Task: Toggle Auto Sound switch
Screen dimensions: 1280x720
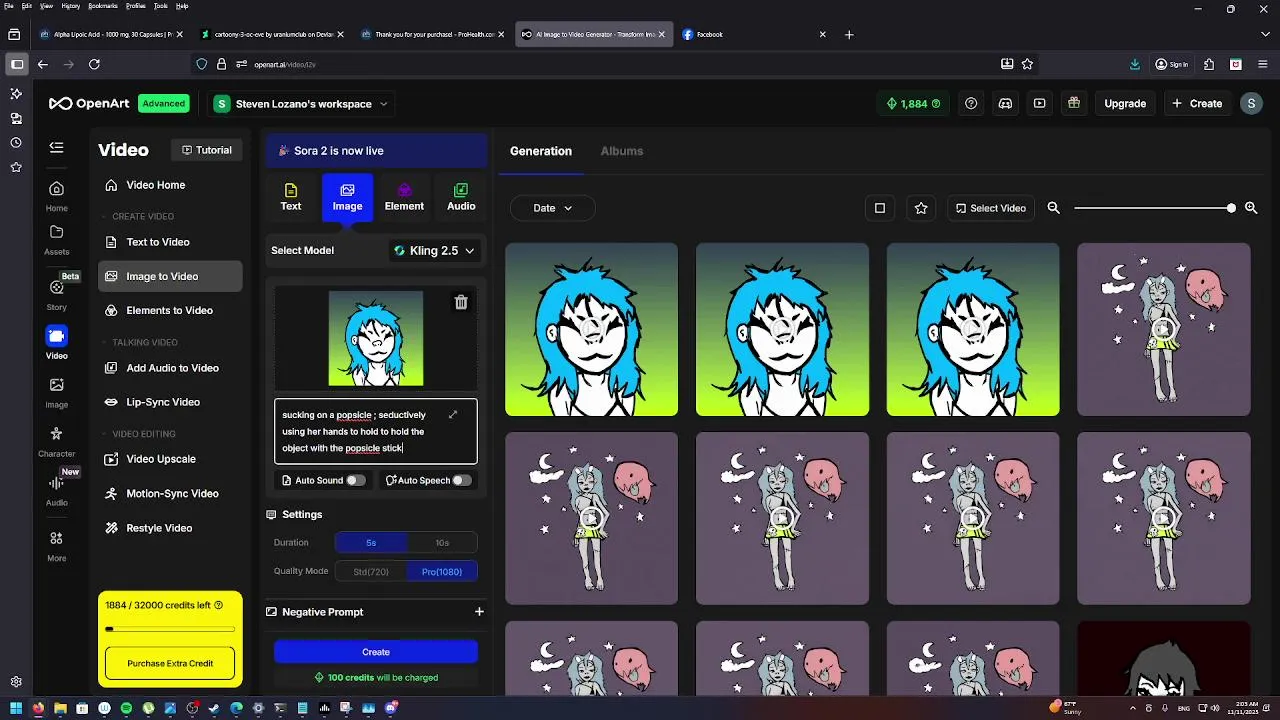Action: click(x=355, y=480)
